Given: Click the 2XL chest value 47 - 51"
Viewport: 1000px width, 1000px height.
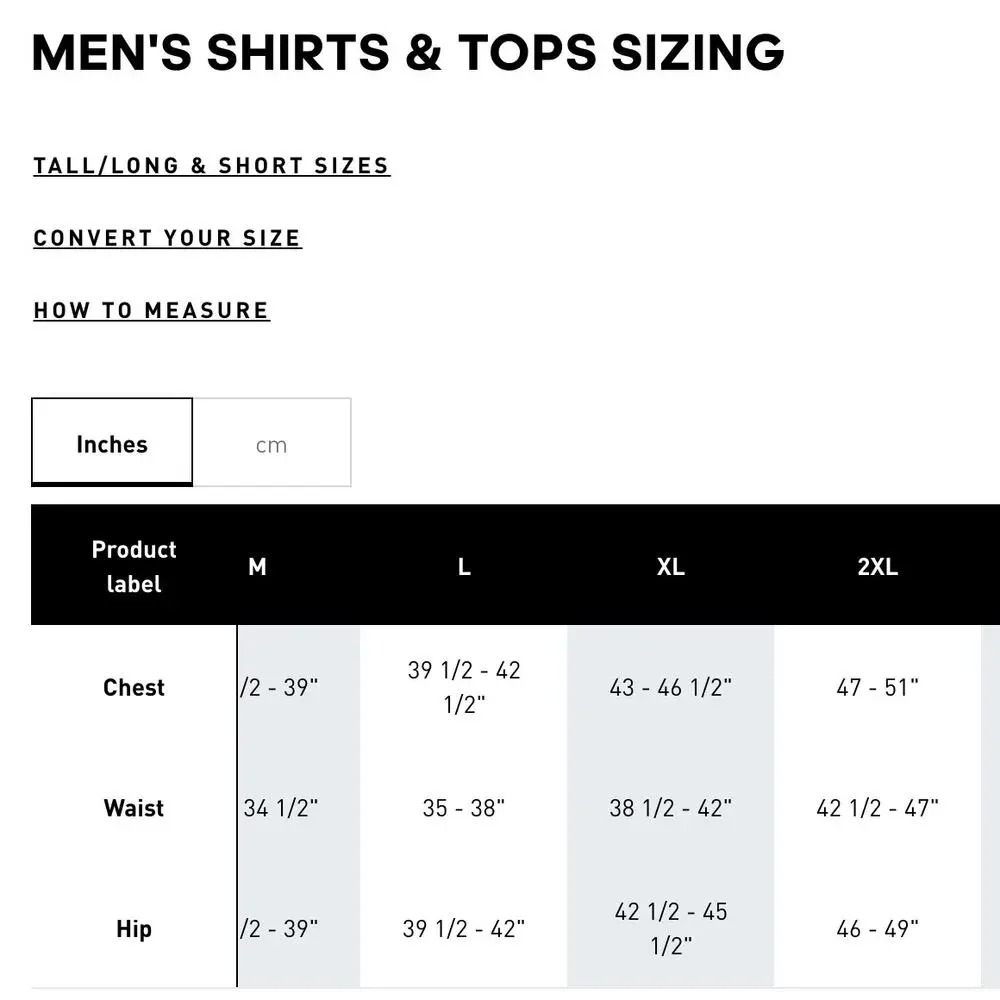Looking at the screenshot, I should [x=878, y=688].
